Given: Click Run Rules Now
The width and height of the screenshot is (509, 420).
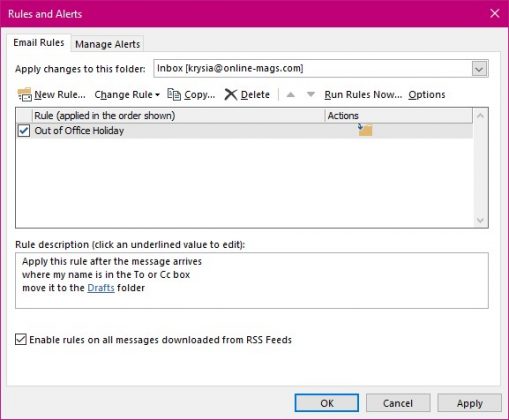Looking at the screenshot, I should pos(363,95).
